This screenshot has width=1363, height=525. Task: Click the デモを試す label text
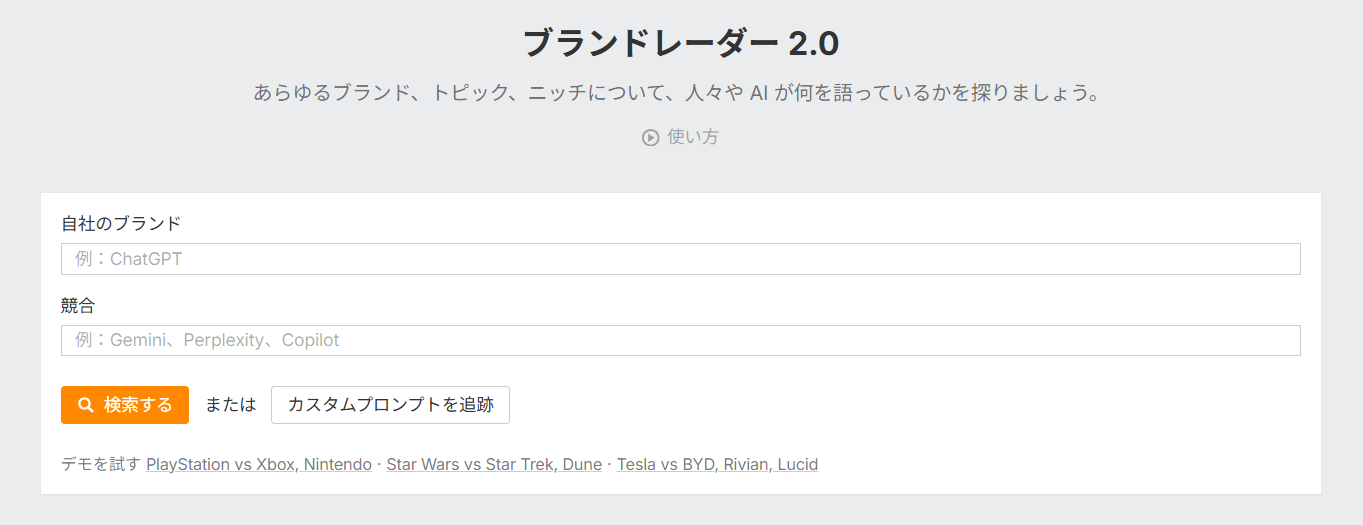(x=101, y=464)
